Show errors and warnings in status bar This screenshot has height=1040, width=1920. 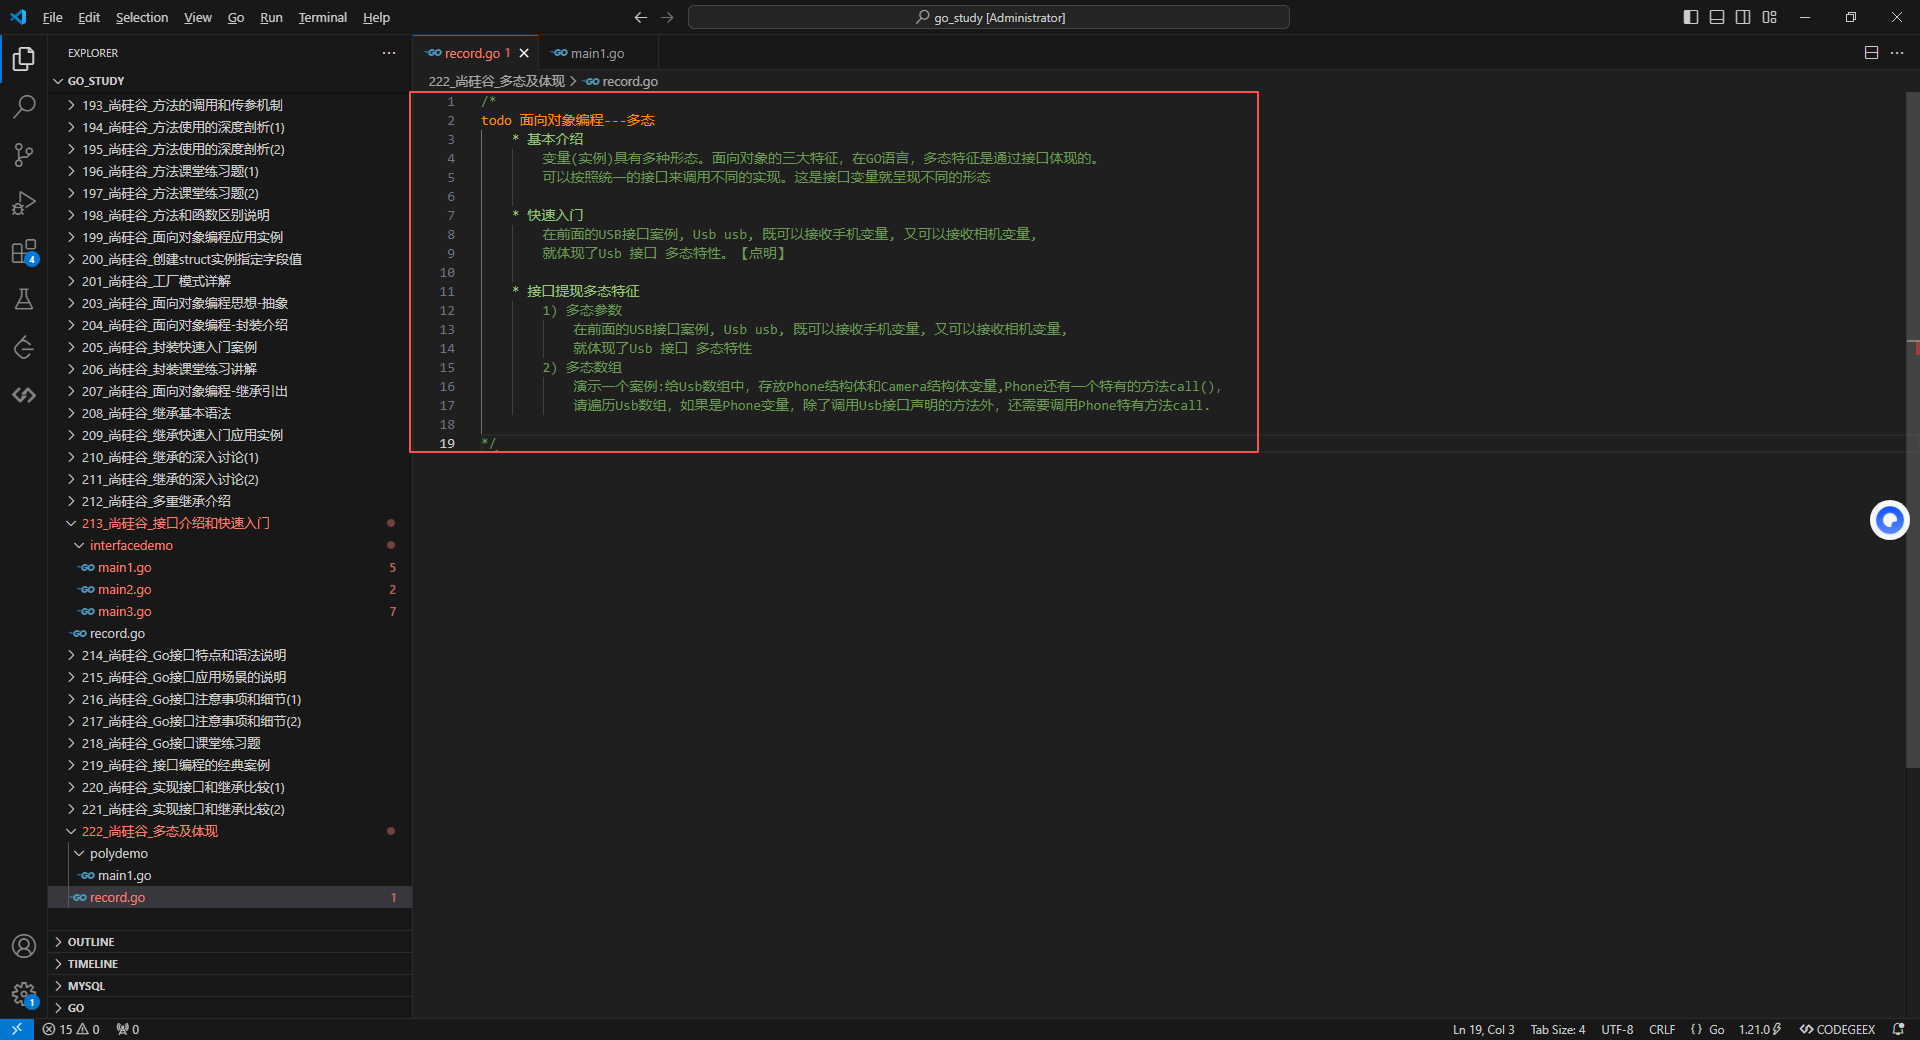click(x=71, y=1029)
